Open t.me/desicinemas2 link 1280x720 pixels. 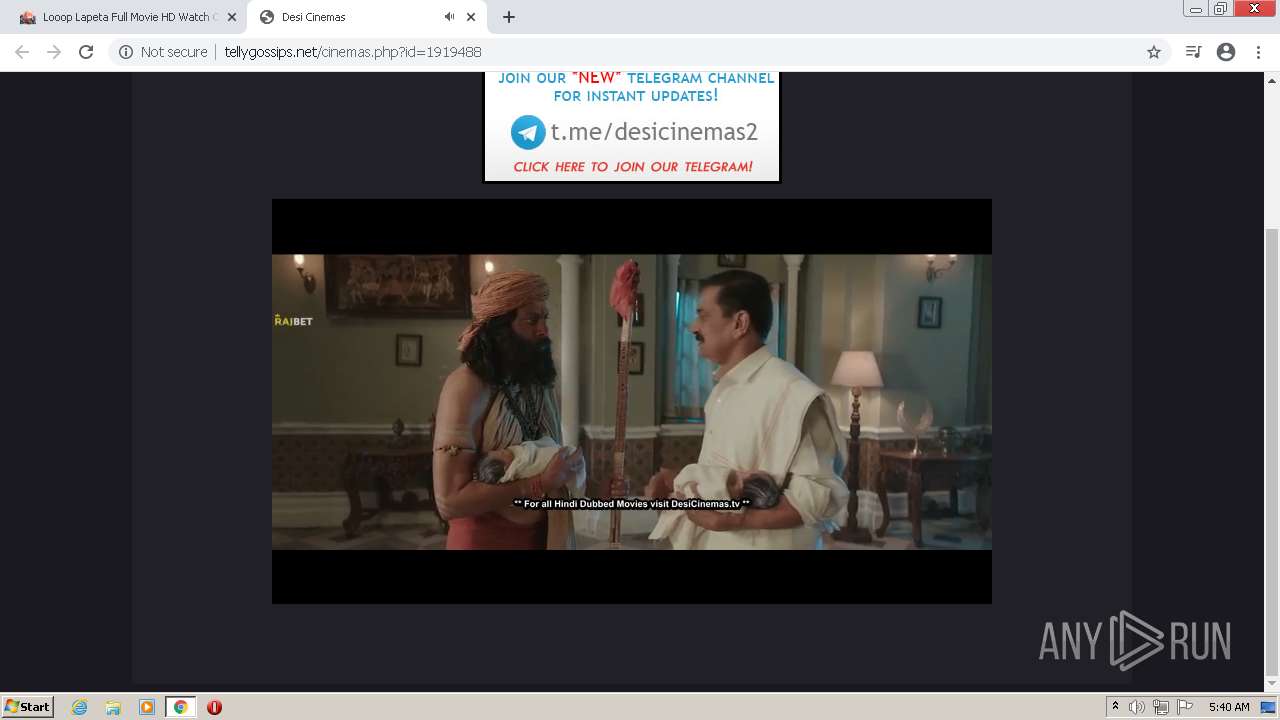(x=654, y=132)
